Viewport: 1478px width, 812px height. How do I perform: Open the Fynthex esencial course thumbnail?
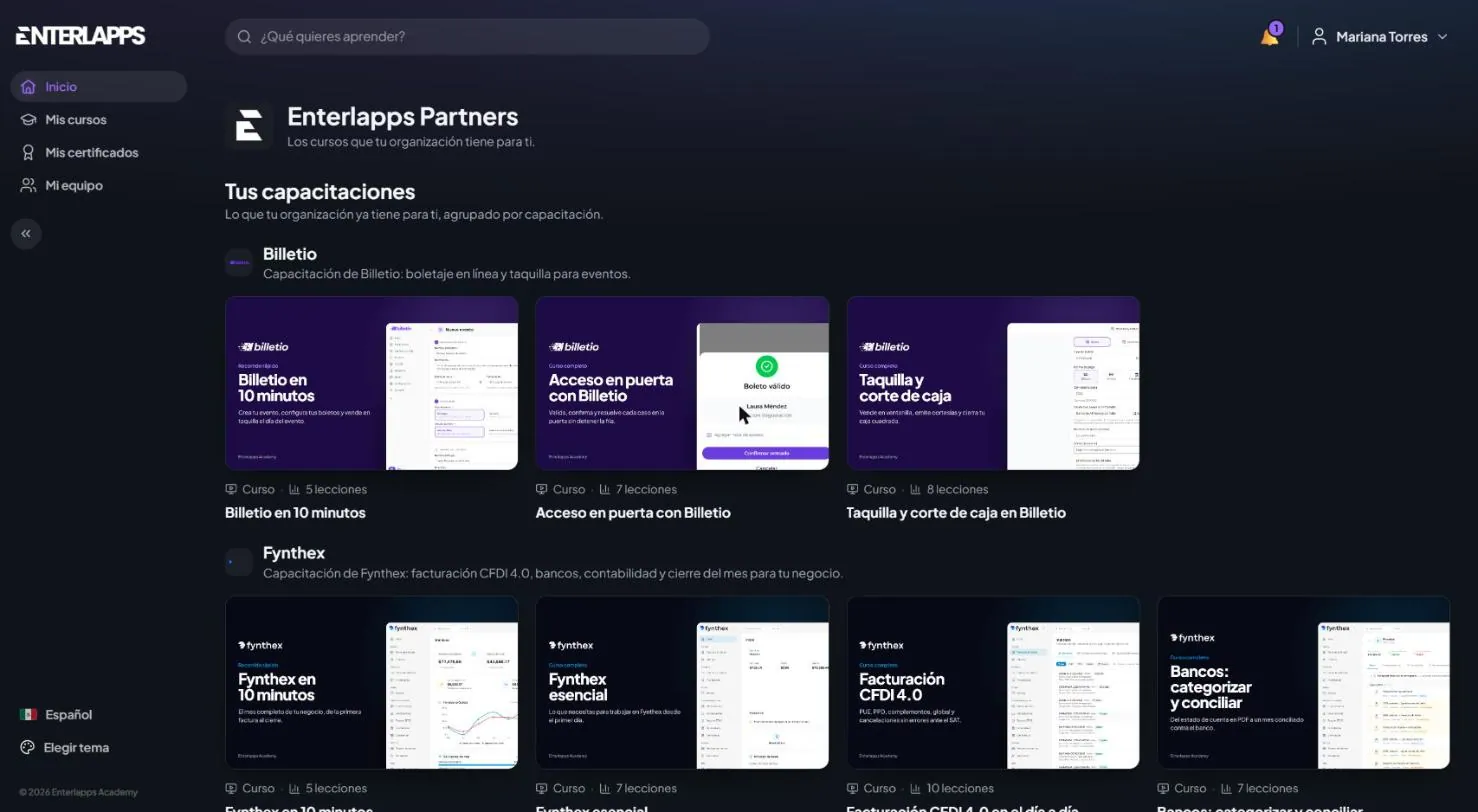point(682,682)
